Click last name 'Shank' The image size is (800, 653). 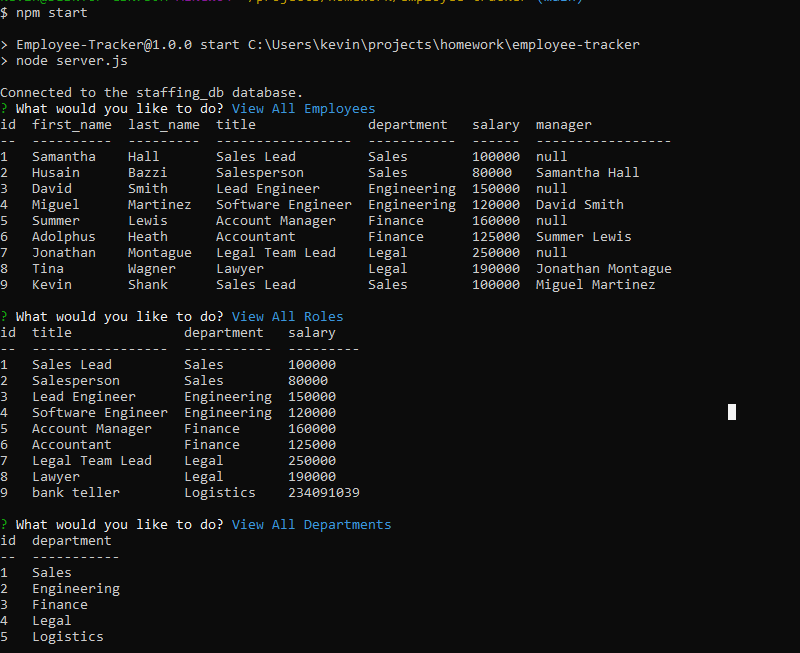147,285
